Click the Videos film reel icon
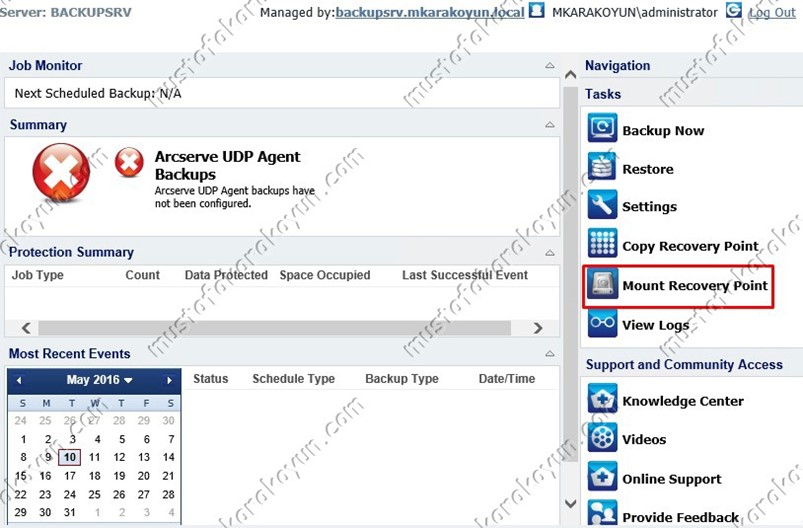Screen dimensions: 803x528 coord(602,437)
